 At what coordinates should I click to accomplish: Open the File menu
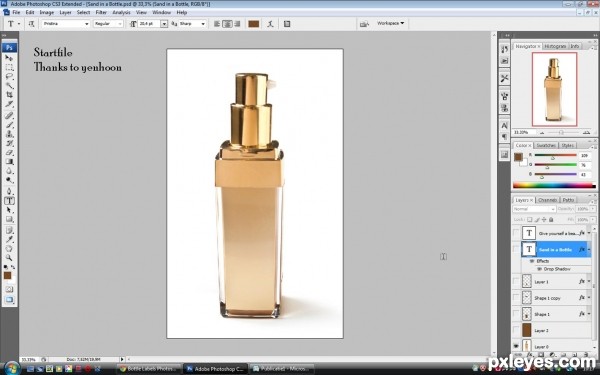[x=16, y=12]
